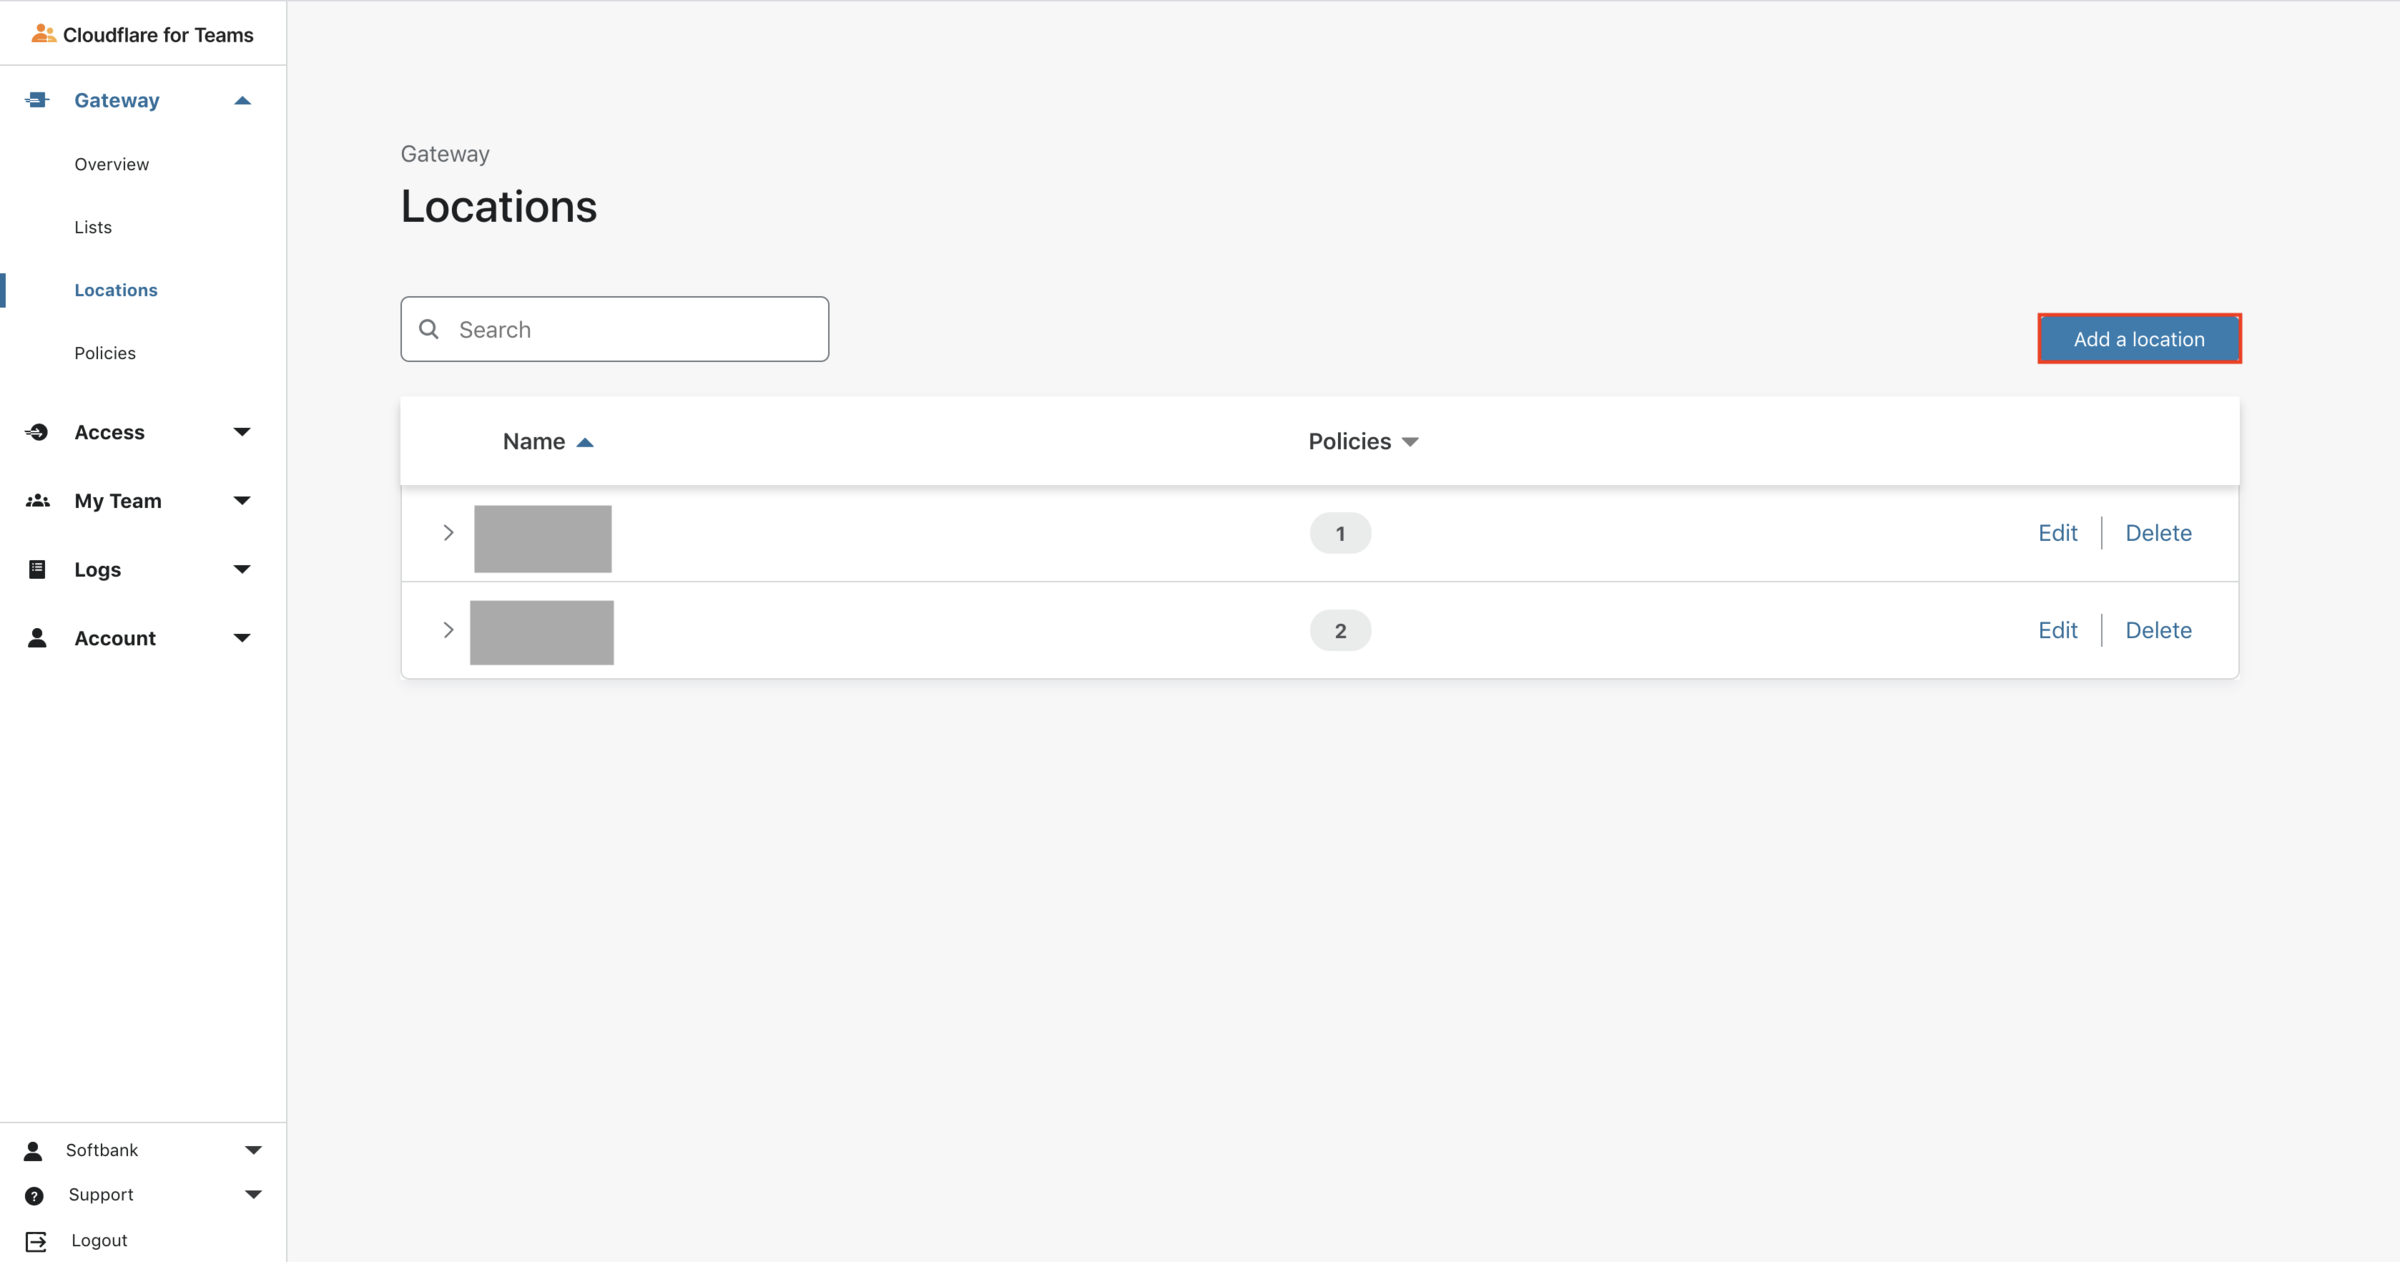
Task: Click the Access section icon
Action: [37, 432]
